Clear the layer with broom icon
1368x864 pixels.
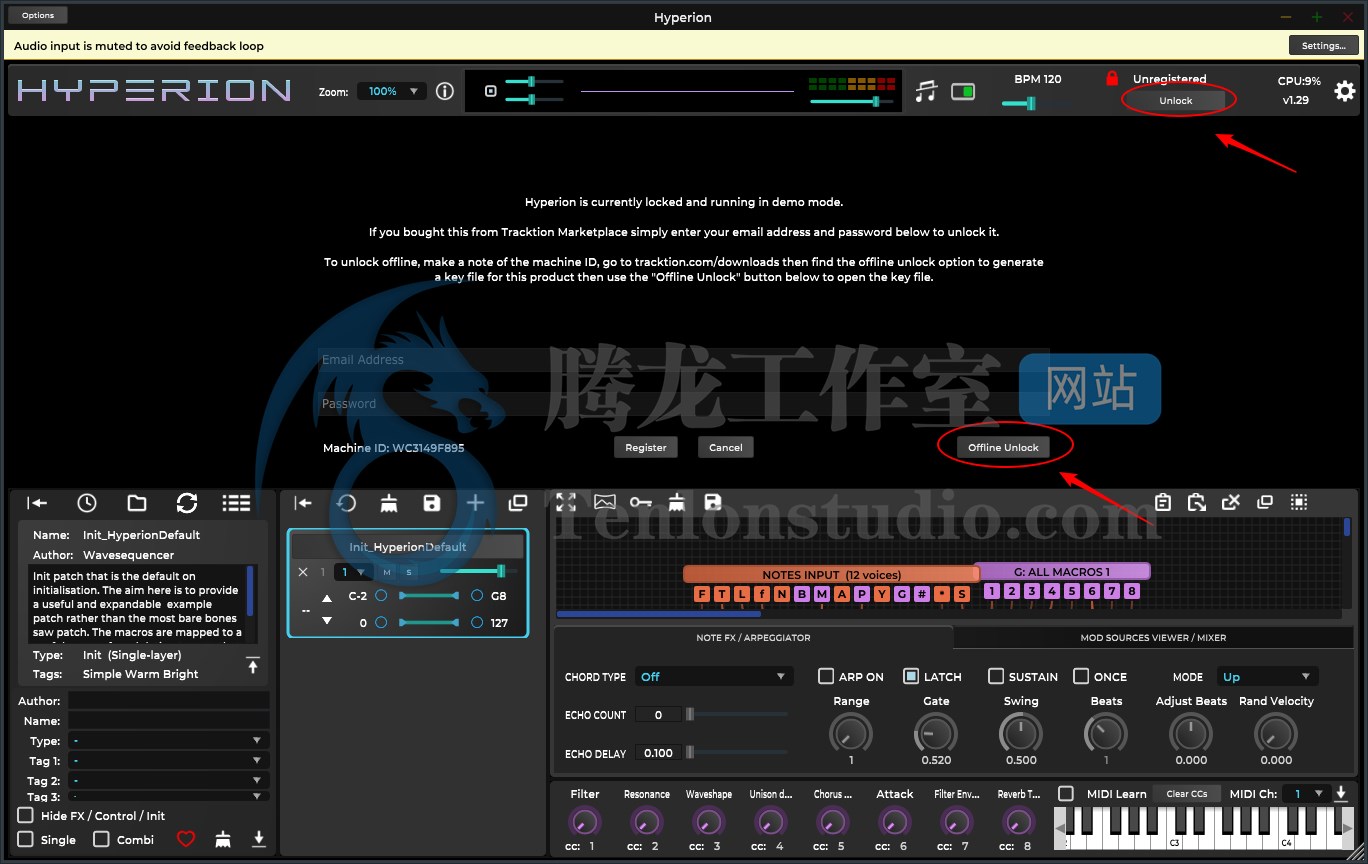[x=389, y=503]
